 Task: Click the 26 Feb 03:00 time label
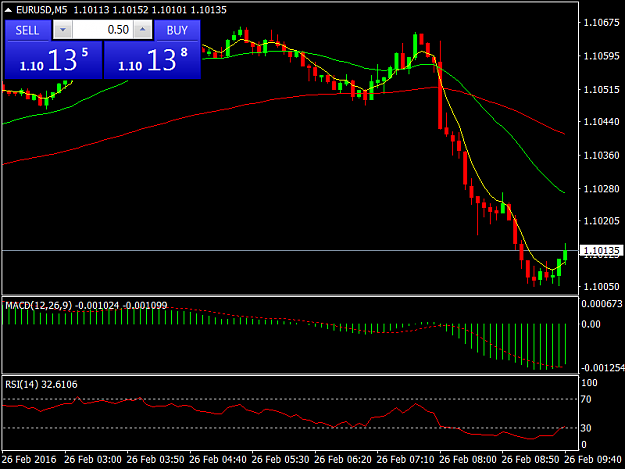(93, 459)
